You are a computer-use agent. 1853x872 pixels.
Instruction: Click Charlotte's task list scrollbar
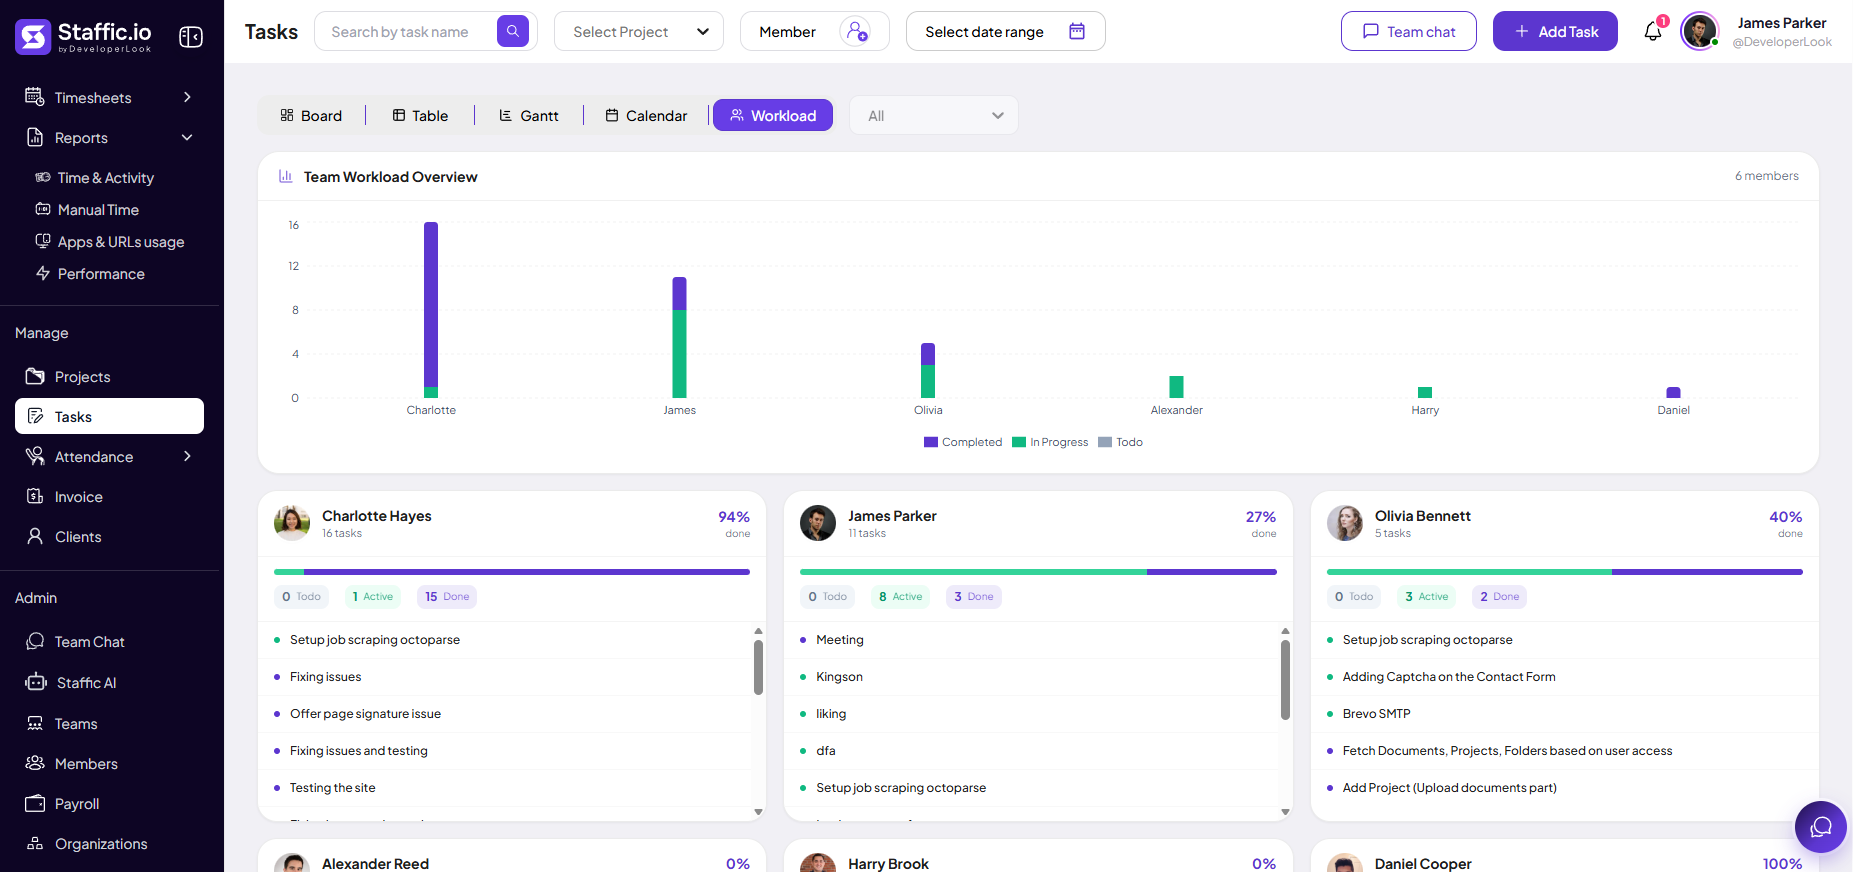[758, 667]
